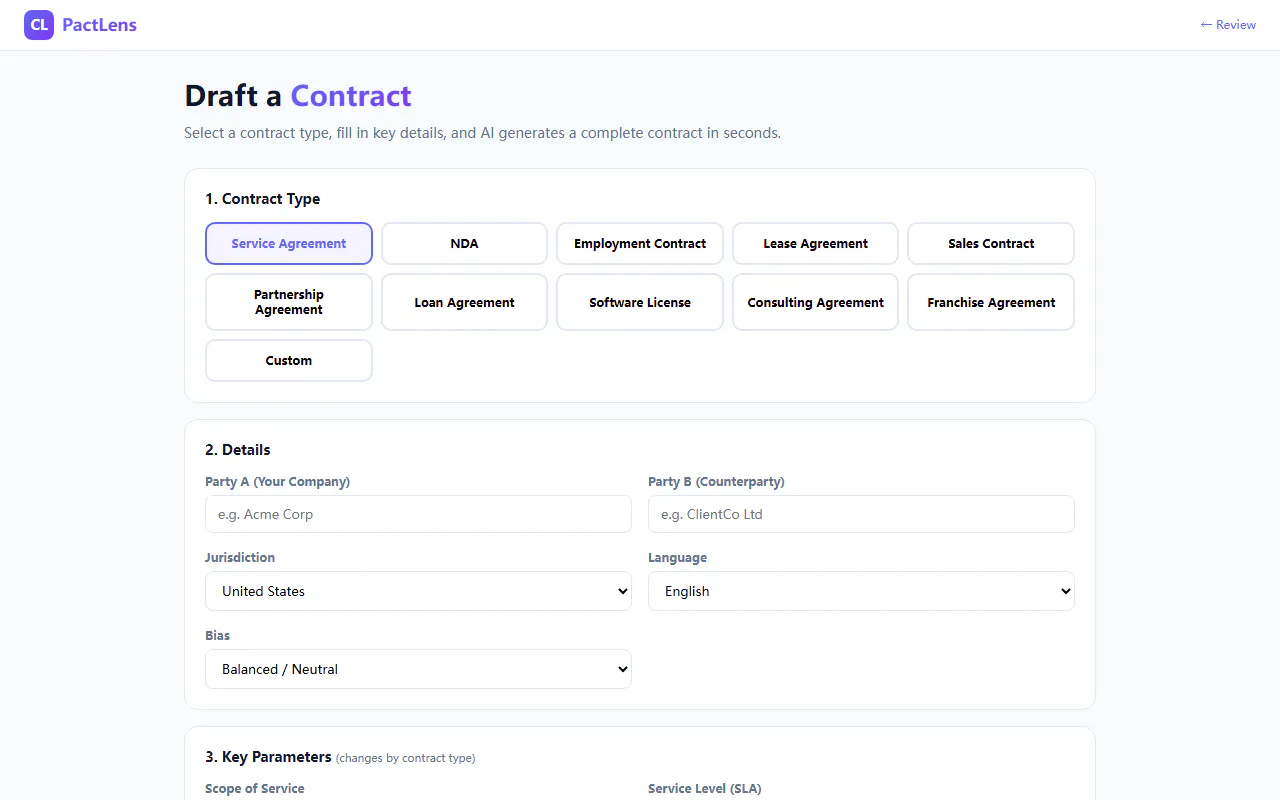Select the Service Agreement contract type
The width and height of the screenshot is (1280, 800).
[289, 243]
